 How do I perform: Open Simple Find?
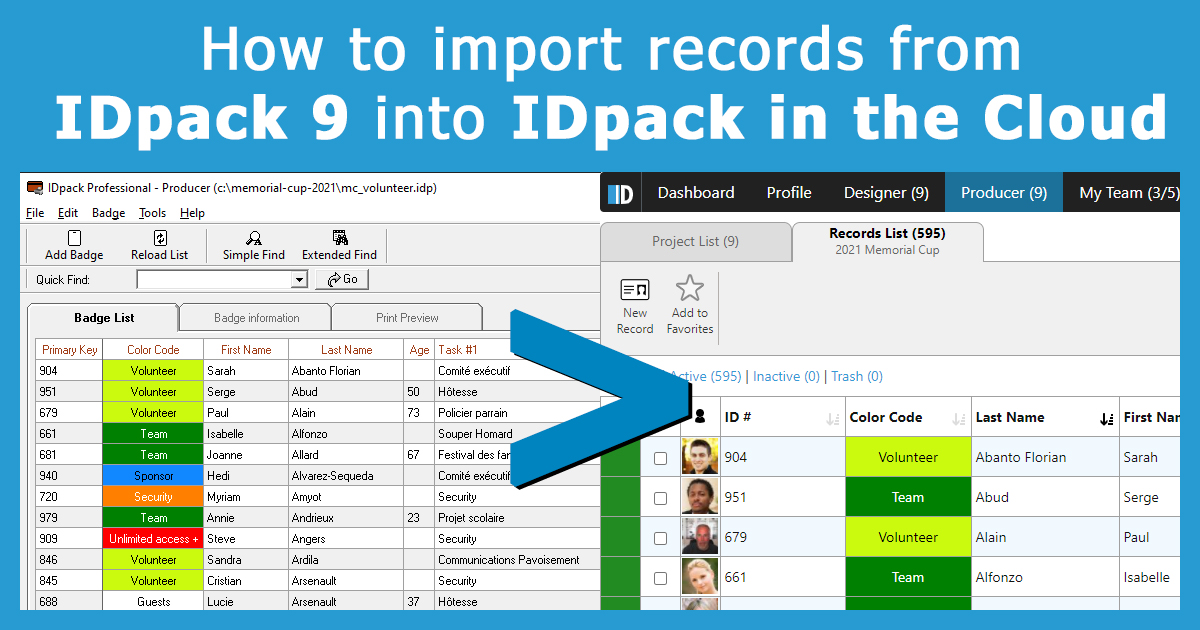[253, 244]
